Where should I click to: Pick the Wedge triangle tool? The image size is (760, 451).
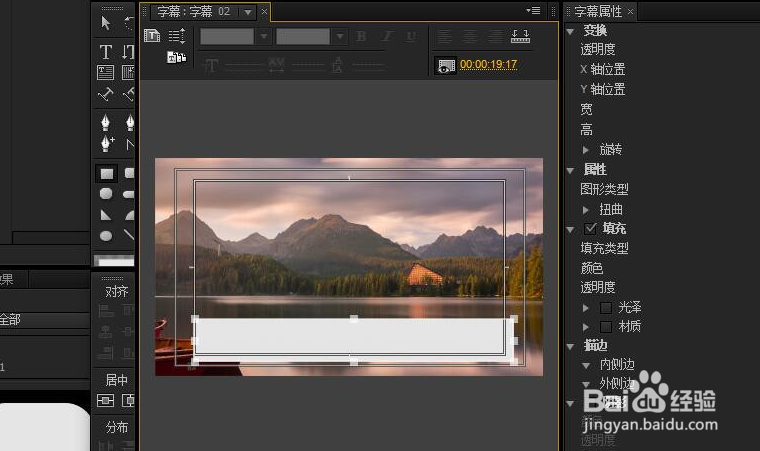click(106, 215)
